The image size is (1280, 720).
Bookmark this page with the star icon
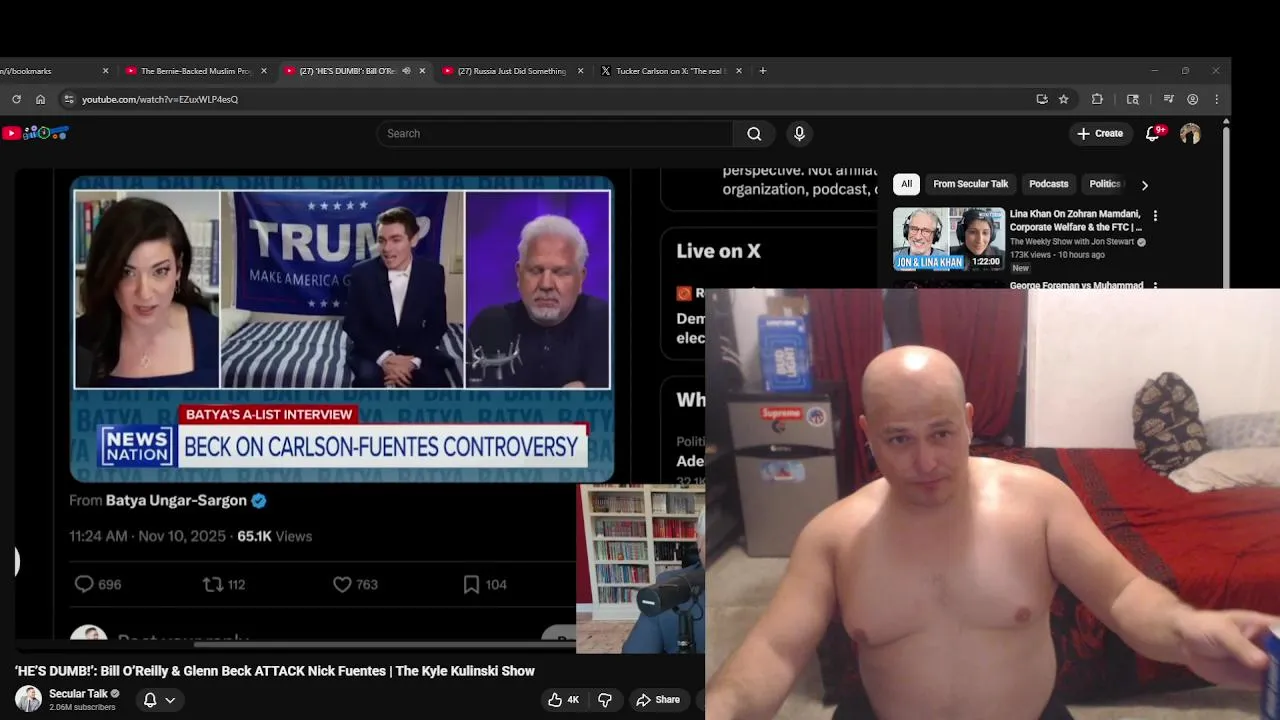point(1063,99)
